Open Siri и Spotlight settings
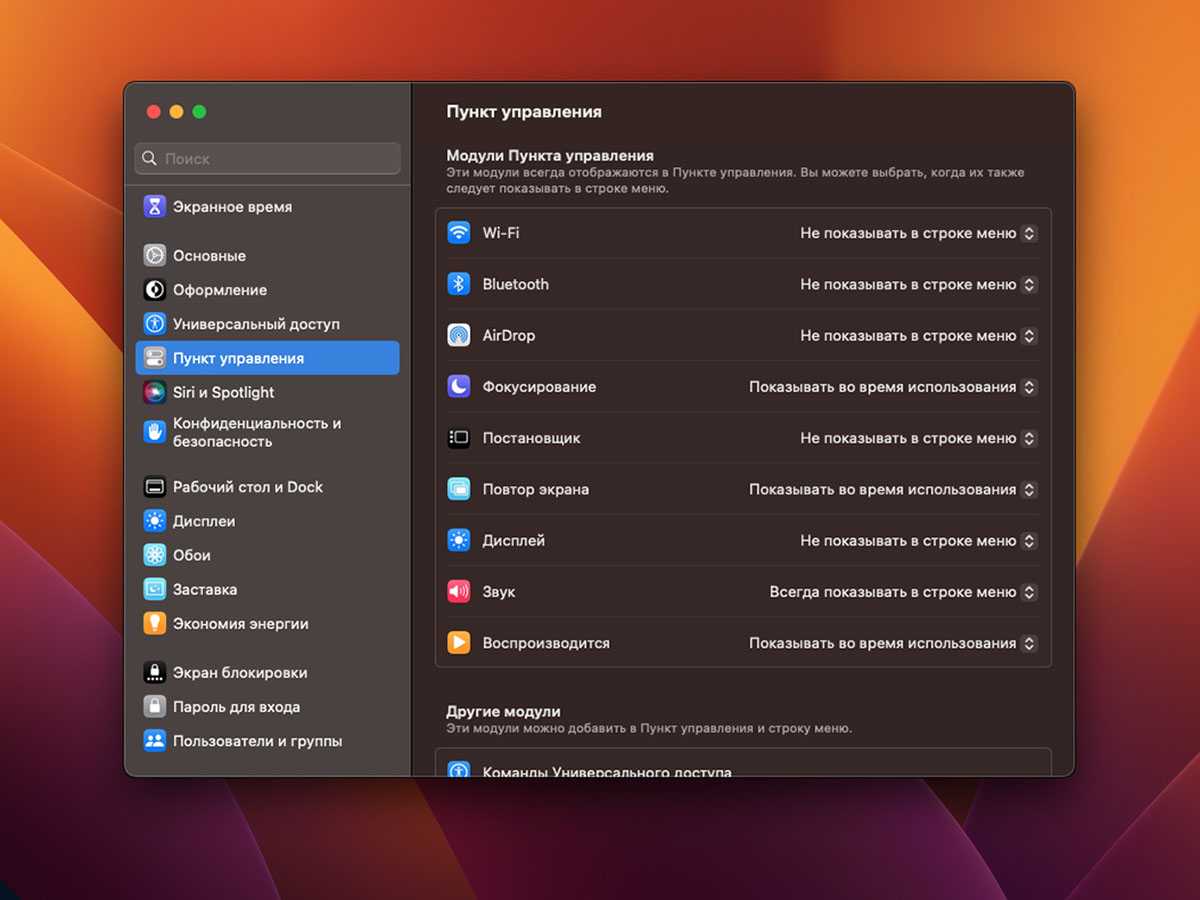Viewport: 1200px width, 900px height. pos(223,392)
